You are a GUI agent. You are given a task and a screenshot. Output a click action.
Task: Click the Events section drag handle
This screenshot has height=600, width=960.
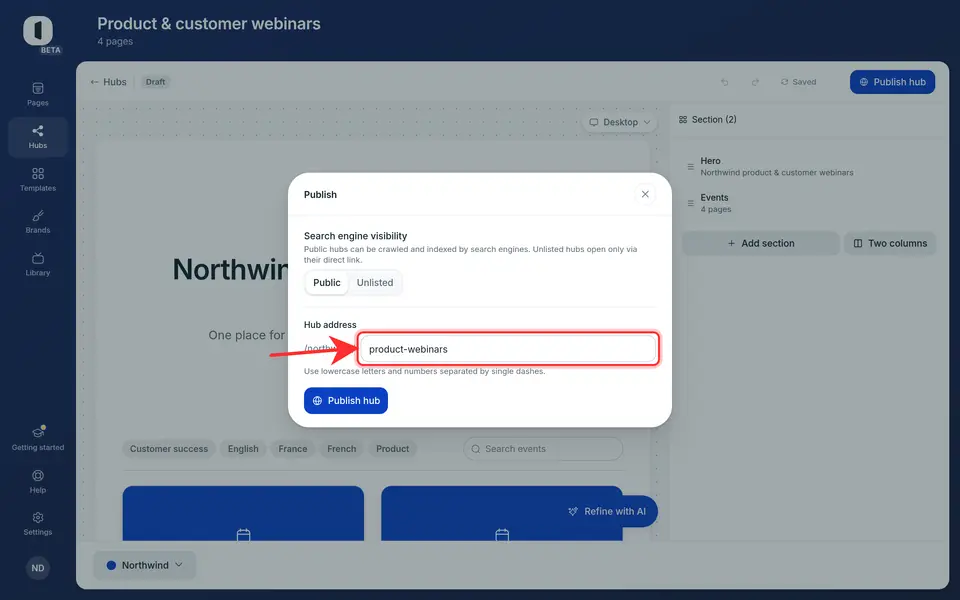[x=691, y=203]
